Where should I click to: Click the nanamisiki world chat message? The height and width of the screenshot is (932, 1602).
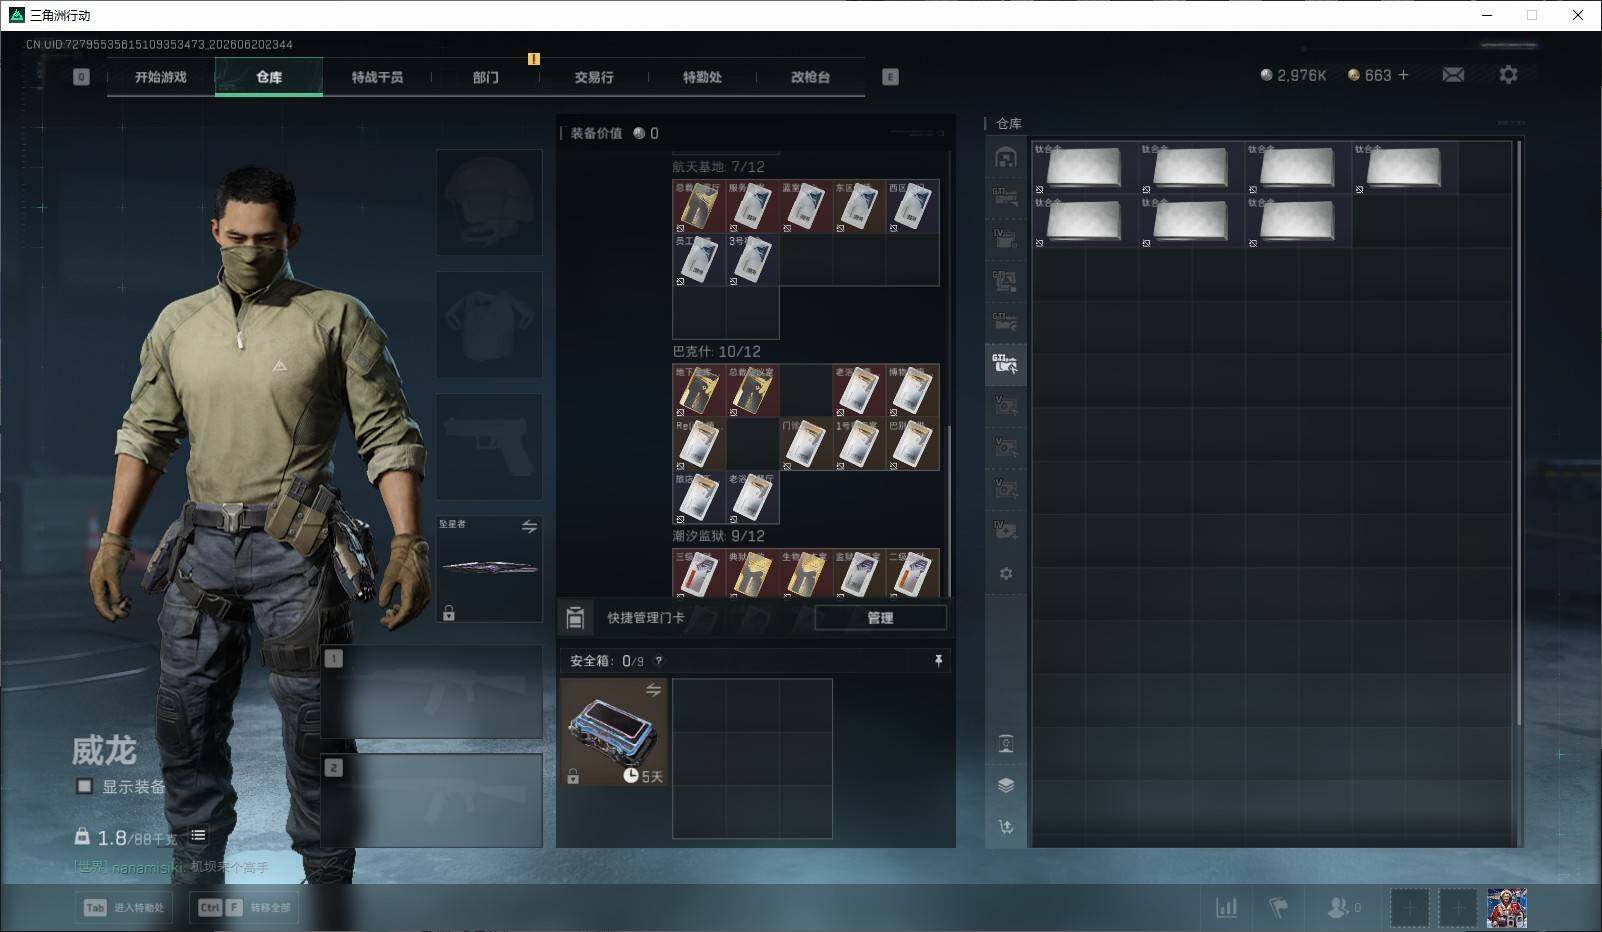[172, 867]
